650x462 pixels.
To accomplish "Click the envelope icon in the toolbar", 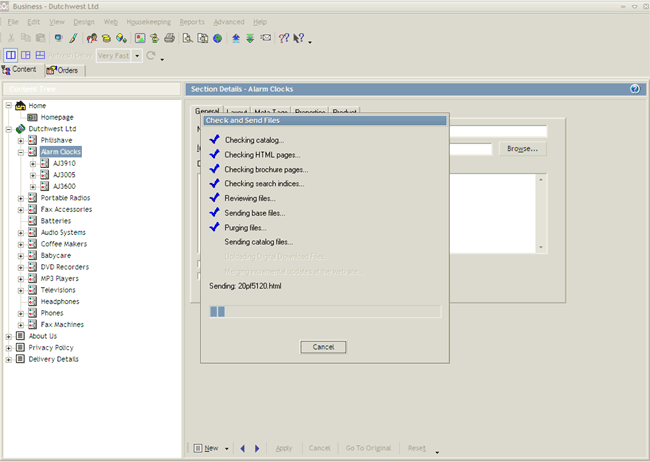I will 265,38.
